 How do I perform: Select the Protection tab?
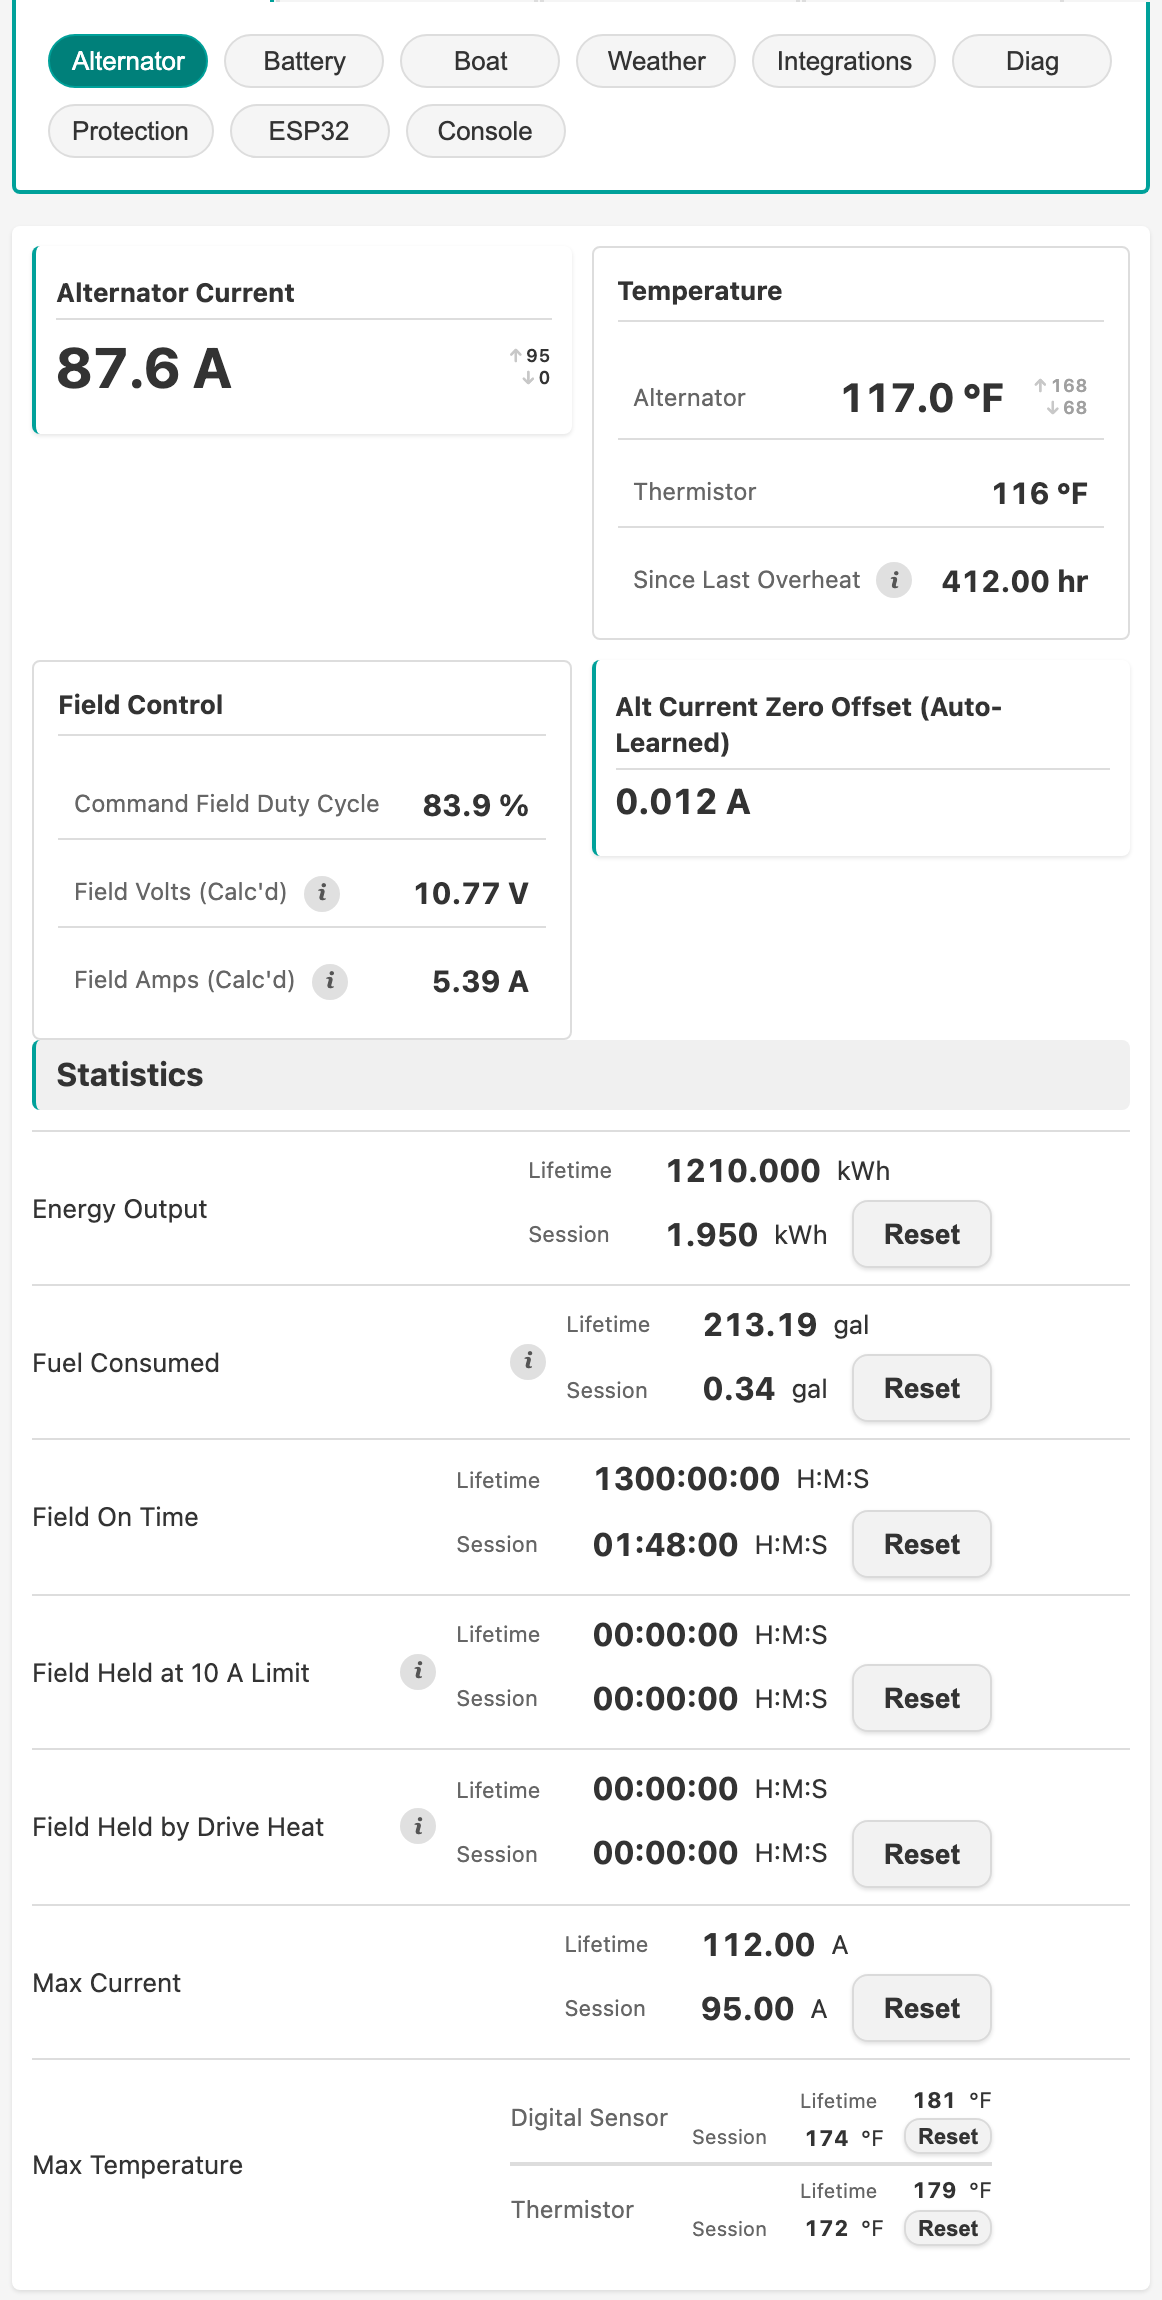click(x=130, y=131)
